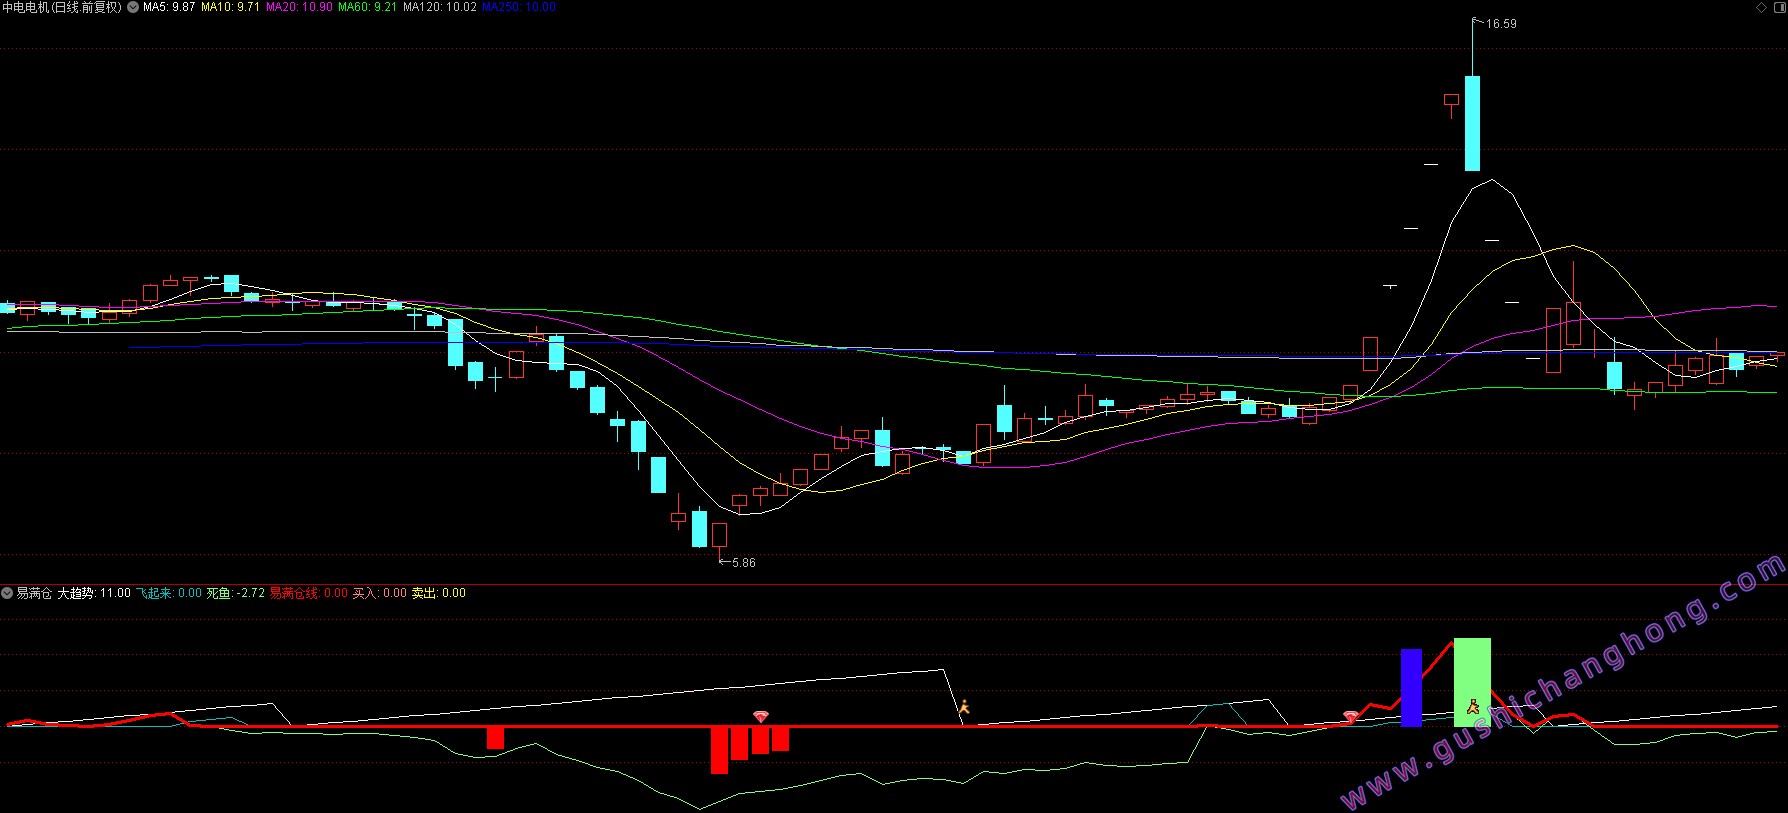The width and height of the screenshot is (1788, 813).
Task: Click the diamond icon at top right
Action: (x=1762, y=7)
